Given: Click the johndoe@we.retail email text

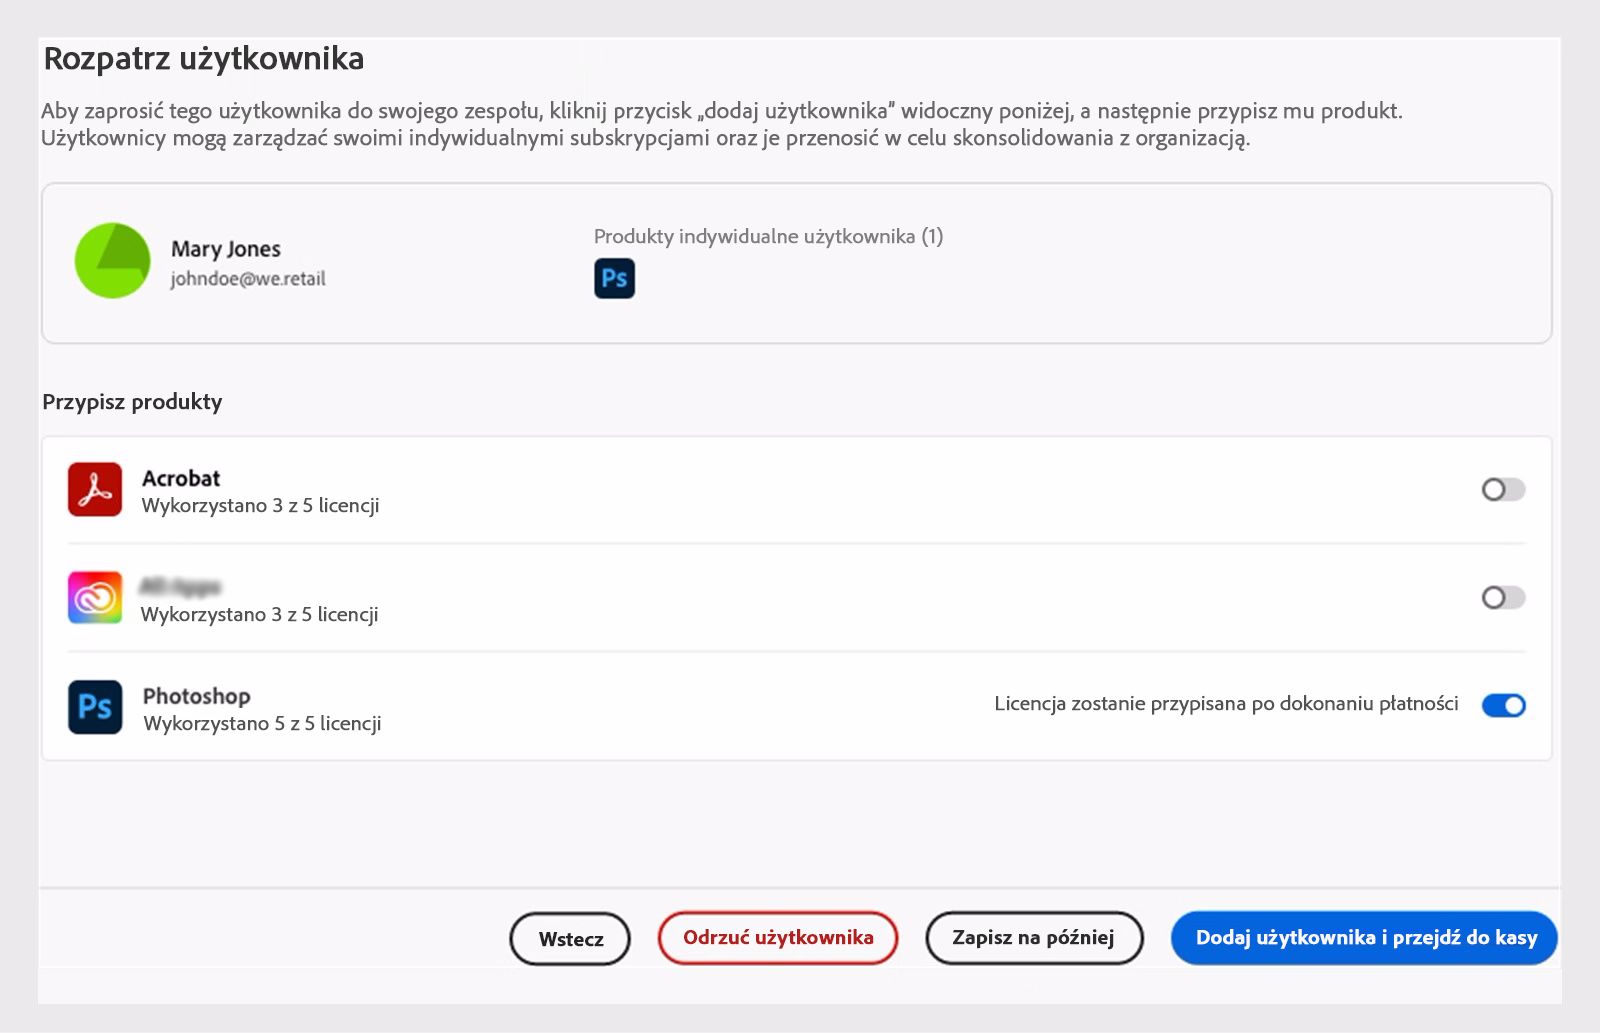Looking at the screenshot, I should point(248,279).
